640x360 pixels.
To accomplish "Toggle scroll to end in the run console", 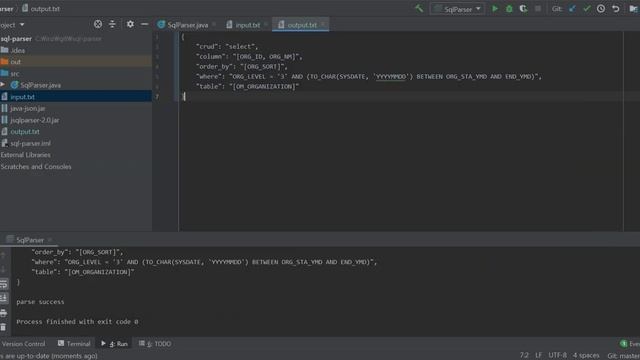I will pyautogui.click(x=4, y=298).
